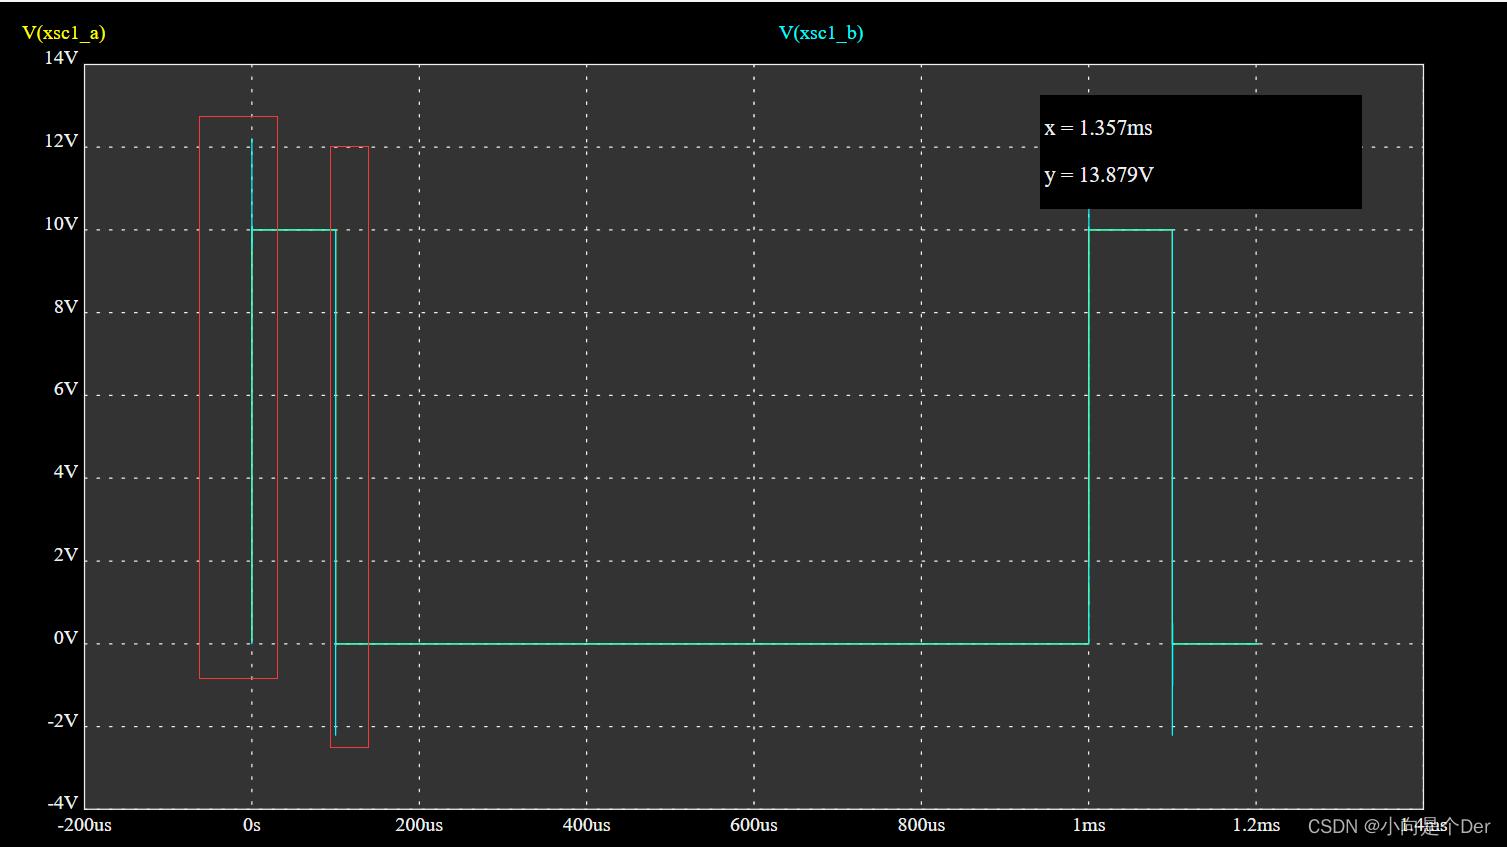Image resolution: width=1507 pixels, height=847 pixels.
Task: Click the 0s time axis label
Action: tap(252, 825)
